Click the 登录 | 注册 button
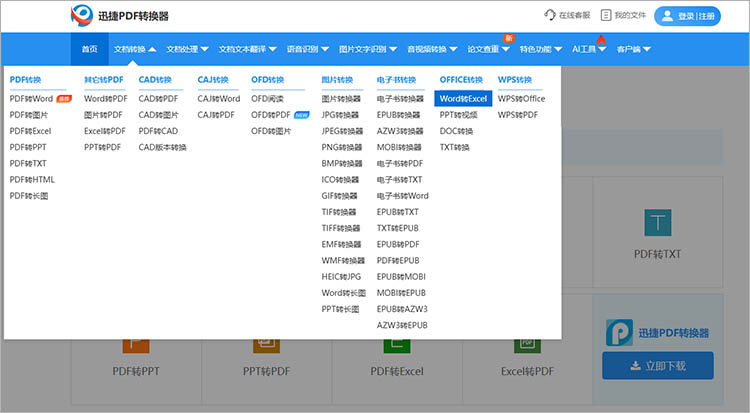750x413 pixels. point(687,16)
